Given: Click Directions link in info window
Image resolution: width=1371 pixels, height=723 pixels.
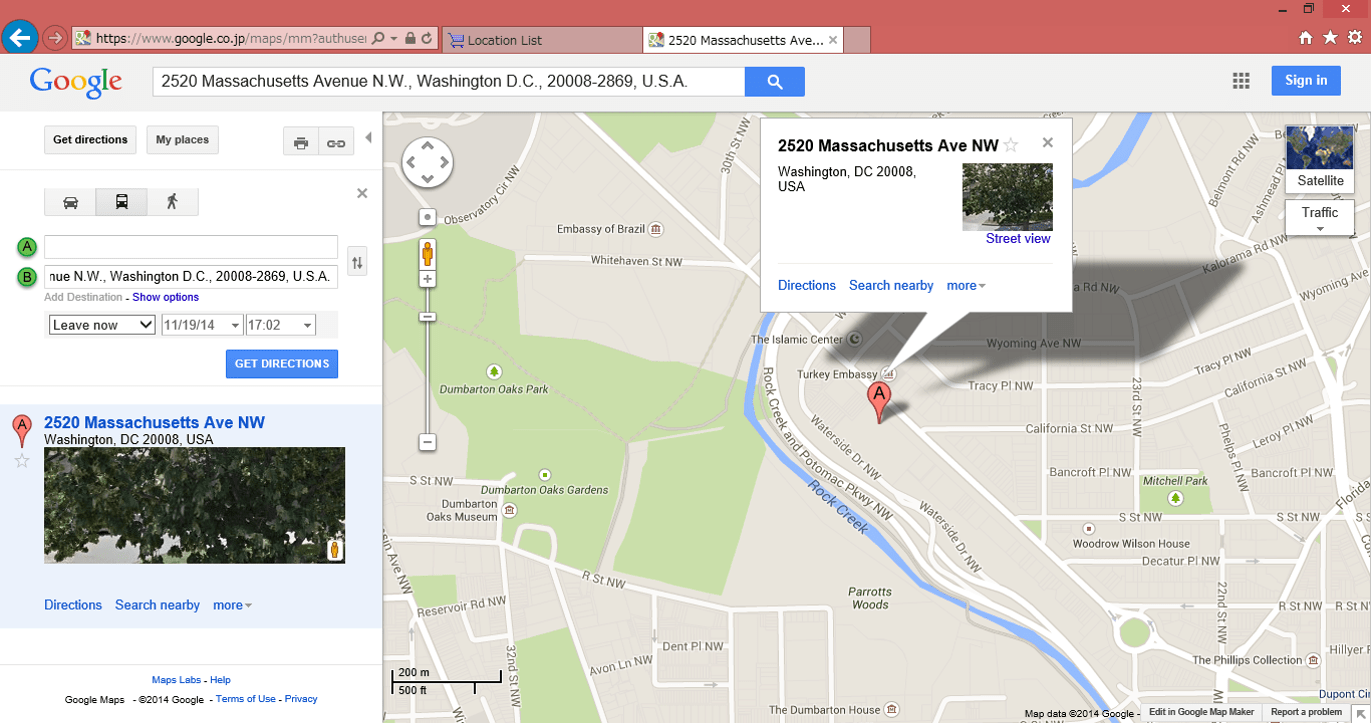Looking at the screenshot, I should tap(807, 285).
